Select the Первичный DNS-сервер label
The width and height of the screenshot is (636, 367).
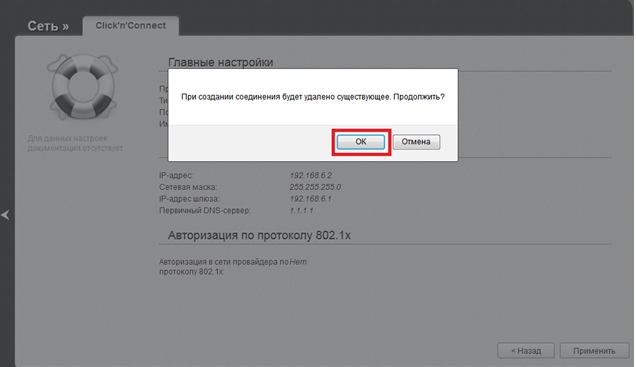click(205, 210)
